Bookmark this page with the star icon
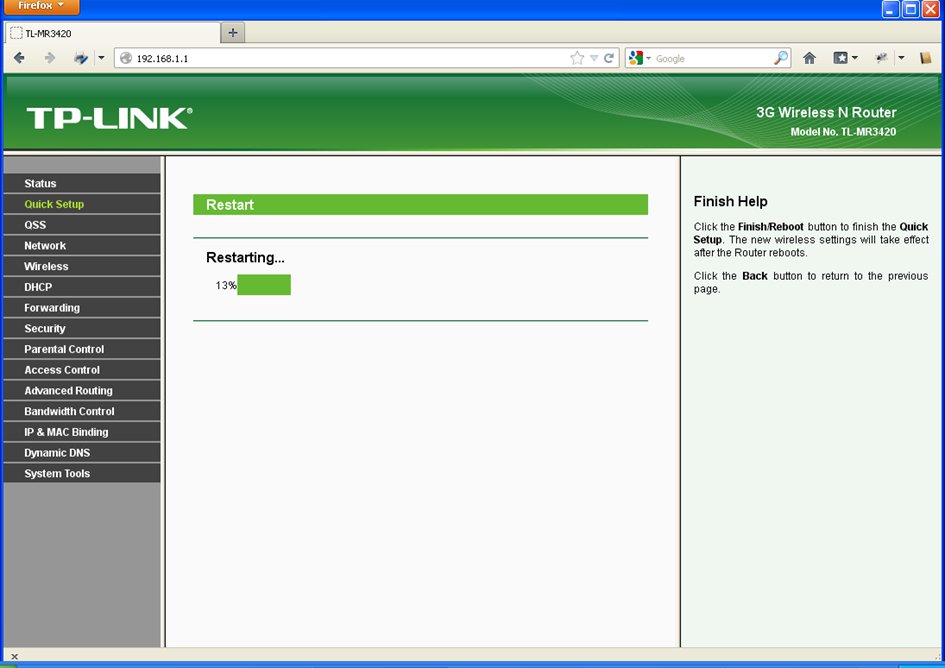This screenshot has width=945, height=668. (x=577, y=58)
